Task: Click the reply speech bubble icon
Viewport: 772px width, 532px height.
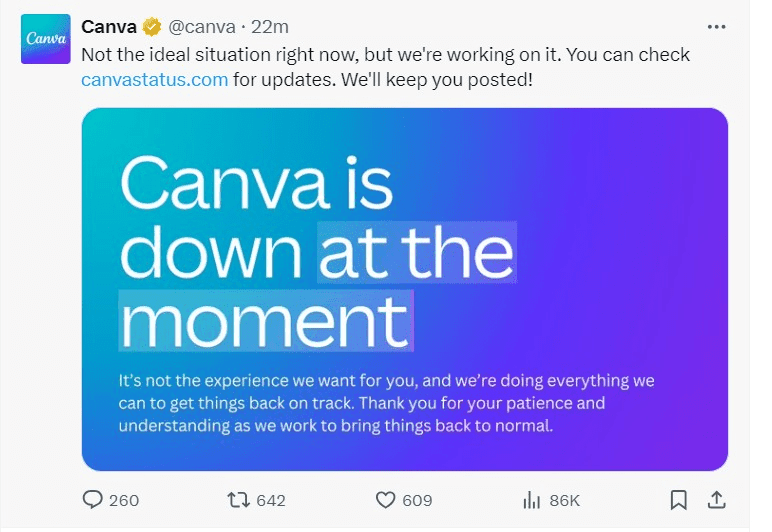Action: click(x=93, y=499)
